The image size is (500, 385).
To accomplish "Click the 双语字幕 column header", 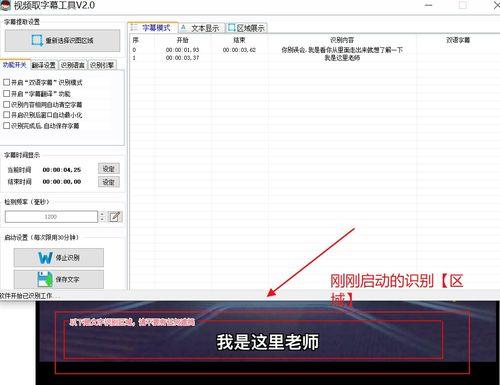I will [458, 40].
